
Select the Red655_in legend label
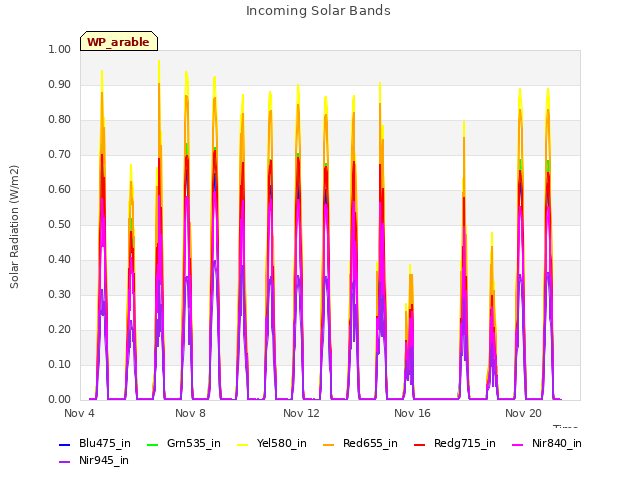tap(370, 443)
